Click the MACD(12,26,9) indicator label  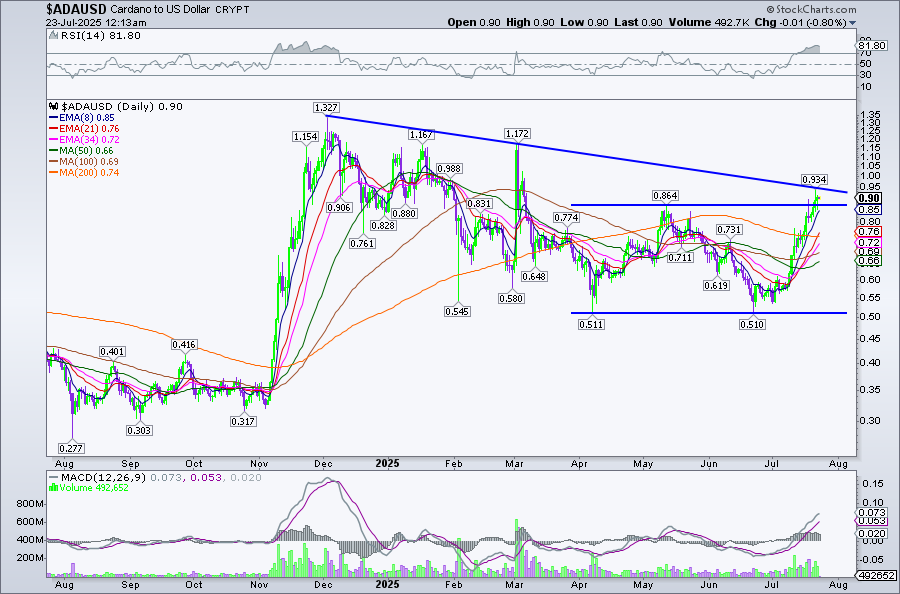point(103,477)
